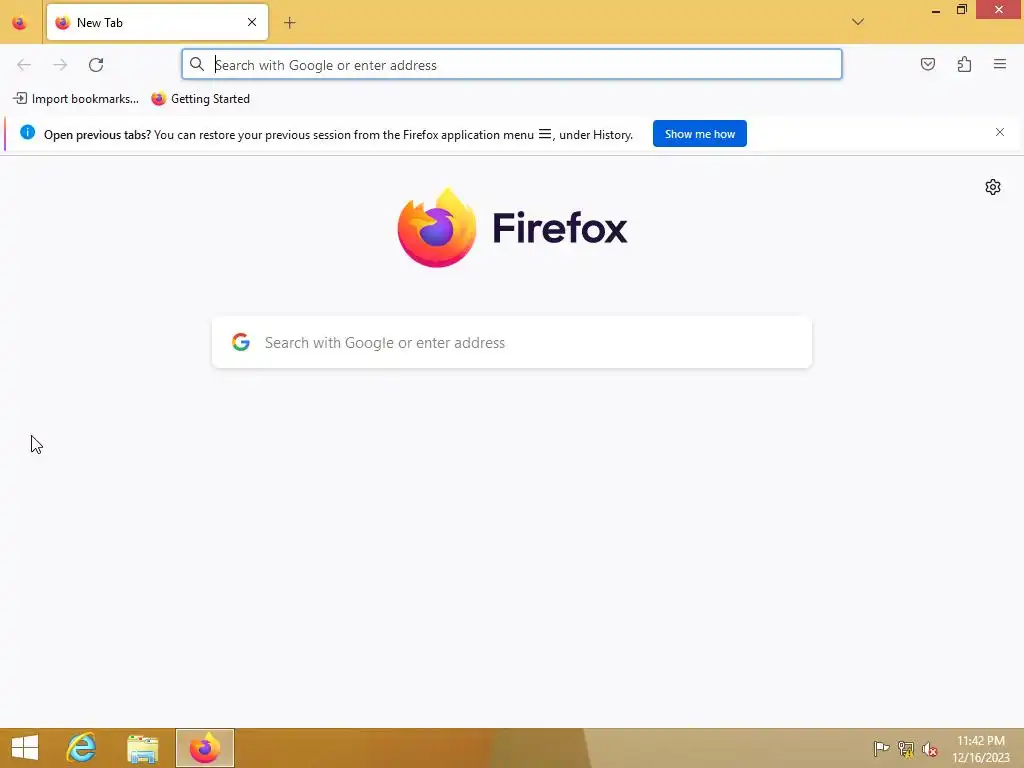1024x768 pixels.
Task: Restore down the Firefox window
Action: [961, 9]
